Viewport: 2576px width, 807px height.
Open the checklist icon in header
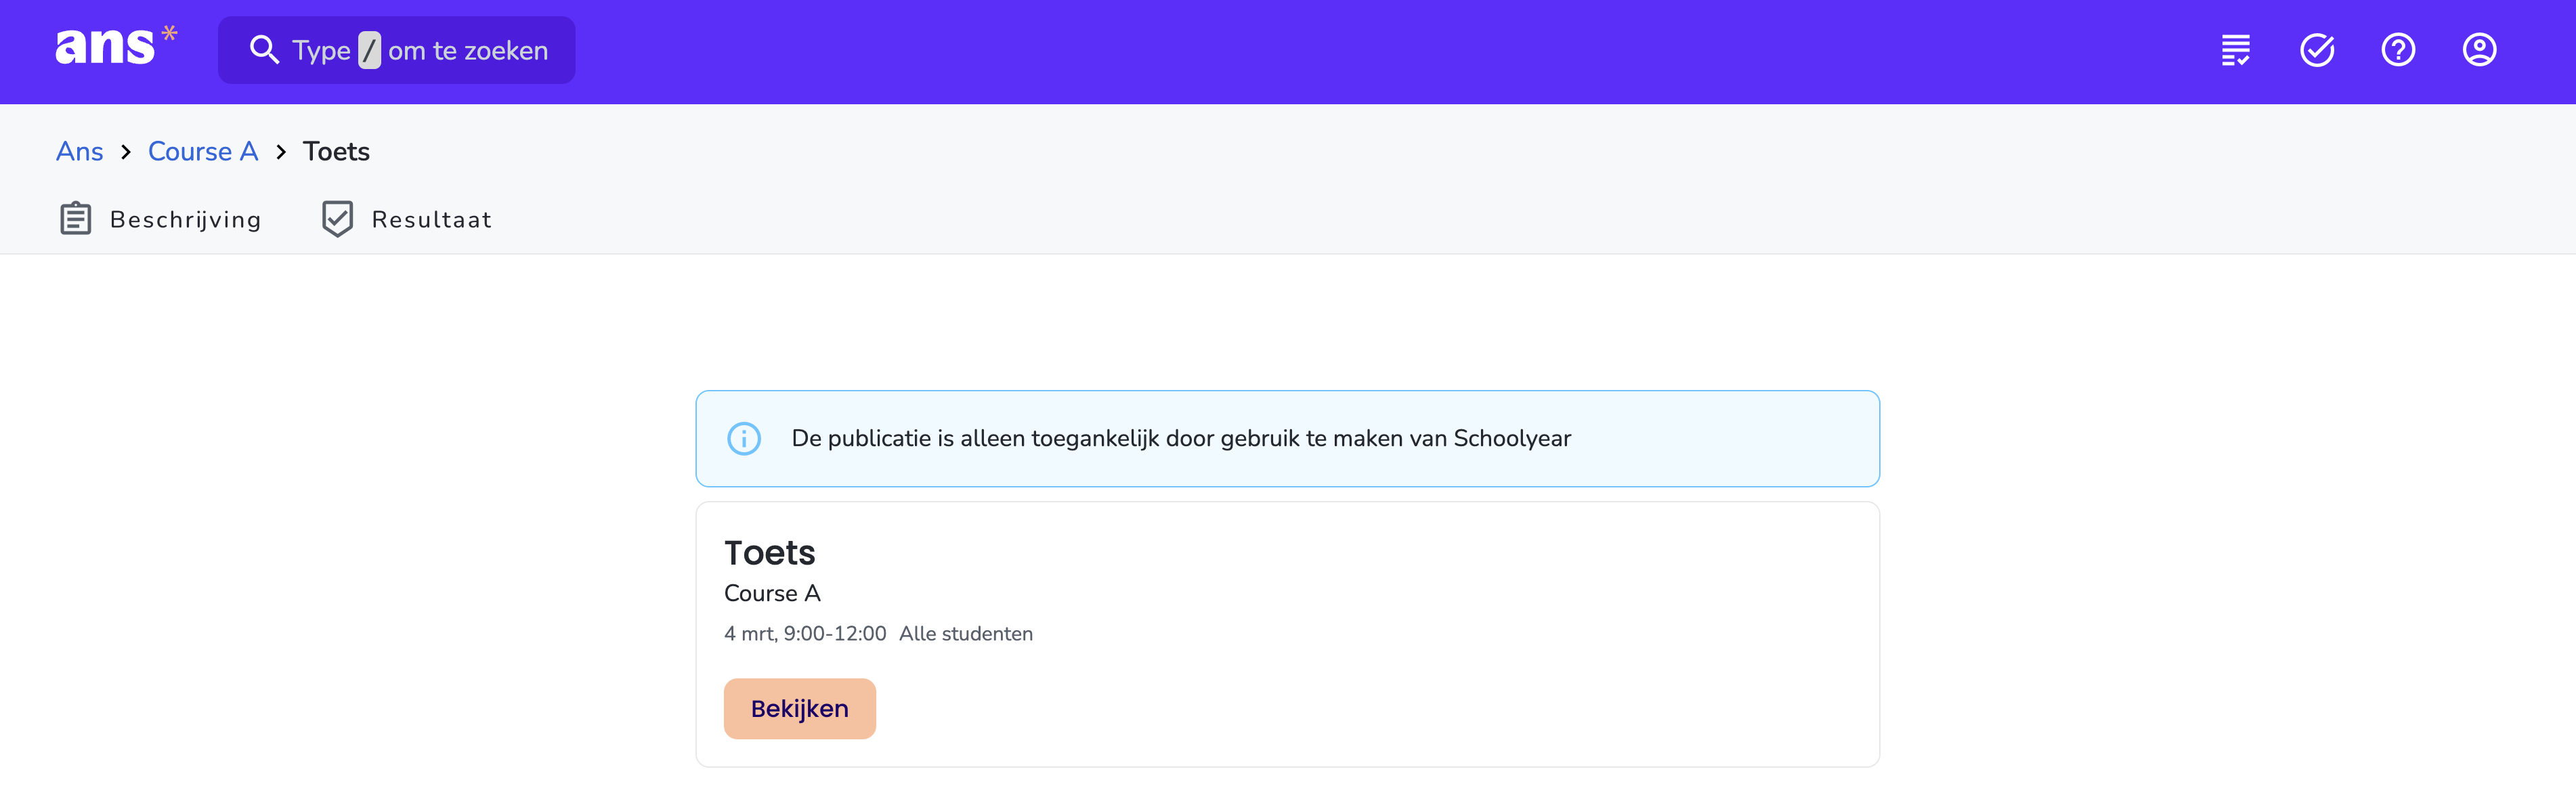click(x=2236, y=50)
